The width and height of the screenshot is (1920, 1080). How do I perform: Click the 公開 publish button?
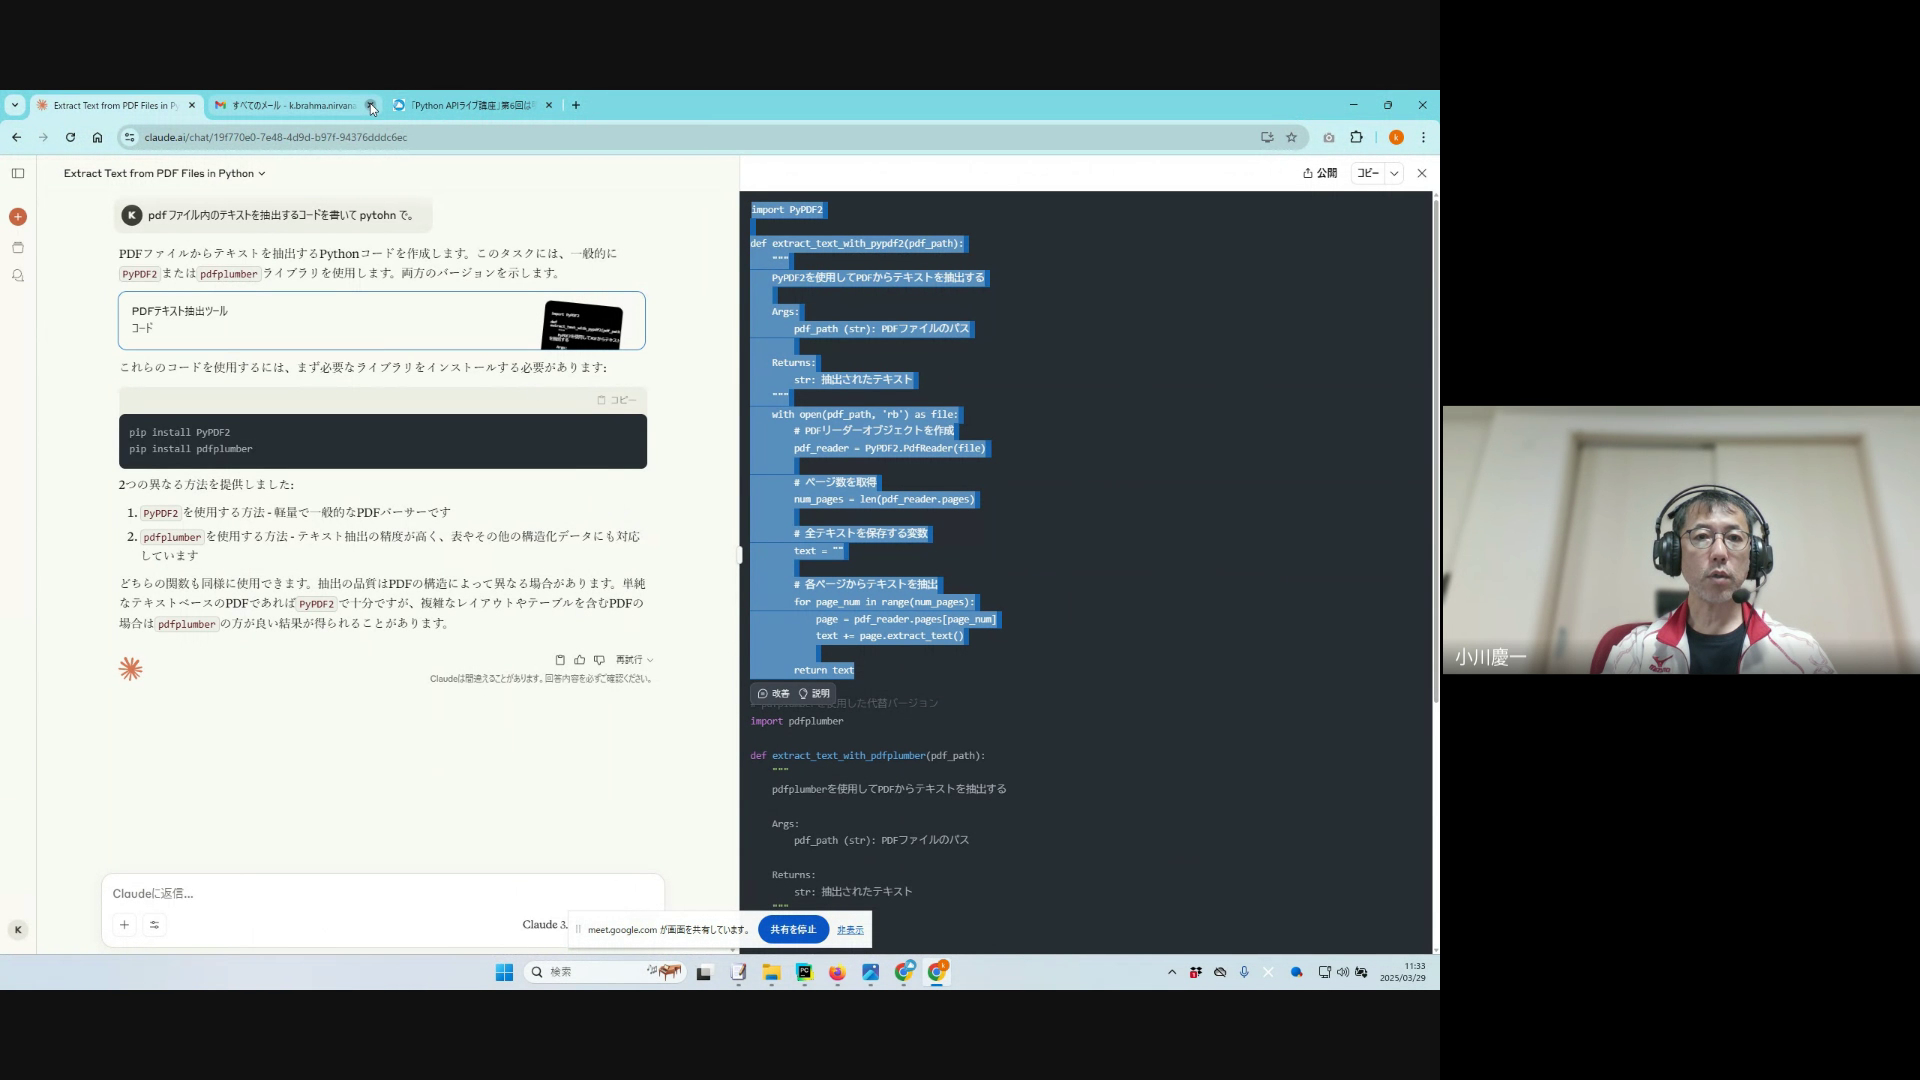1320,173
